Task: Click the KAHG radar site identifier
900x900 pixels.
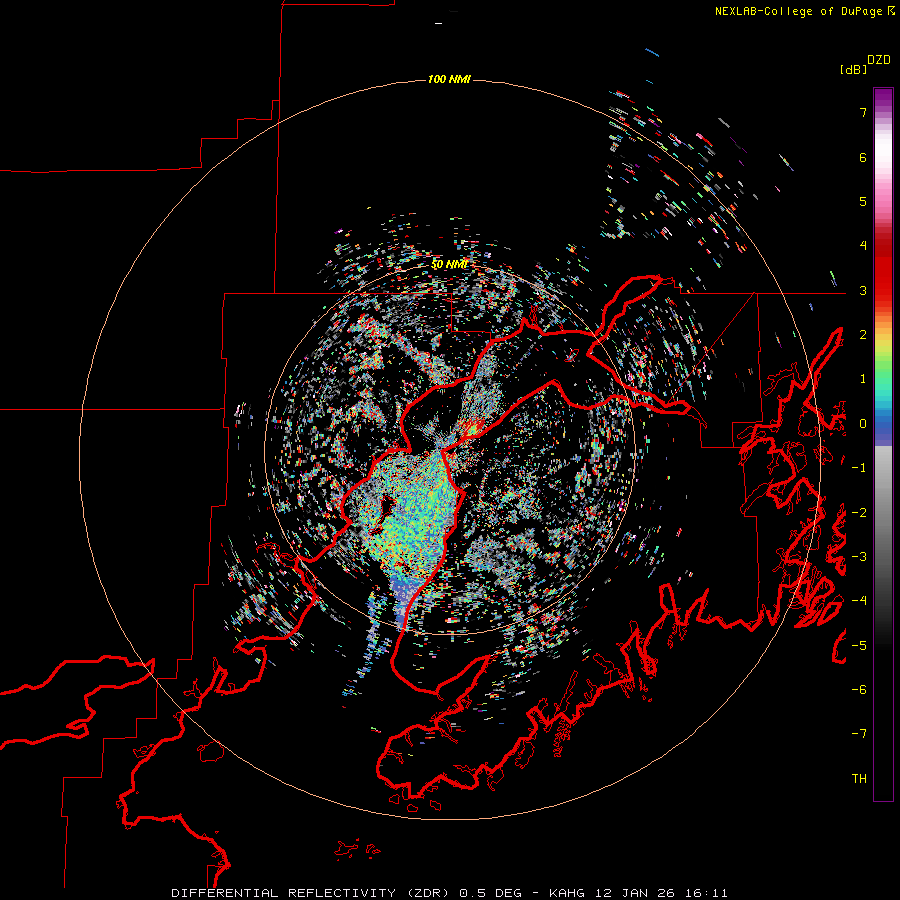Action: click(569, 893)
